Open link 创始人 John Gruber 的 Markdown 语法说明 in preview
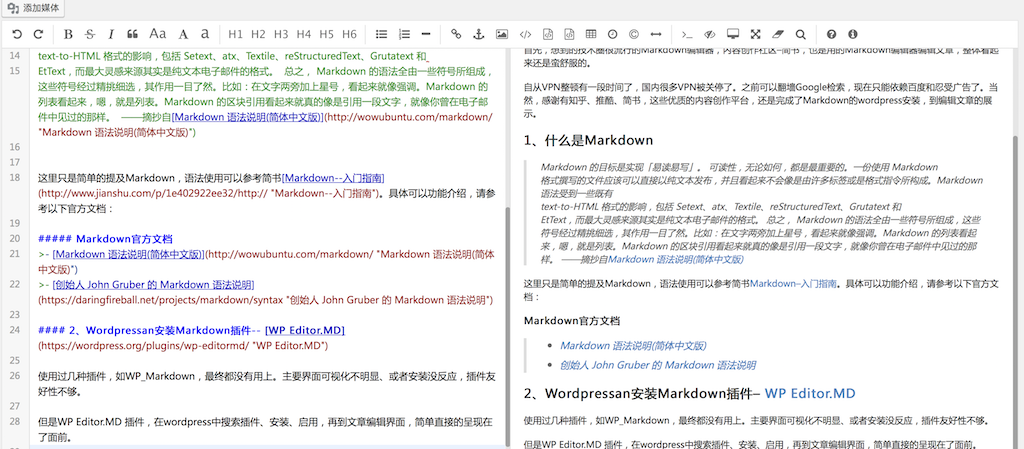Screen dimensions: 1024x449 (658, 365)
